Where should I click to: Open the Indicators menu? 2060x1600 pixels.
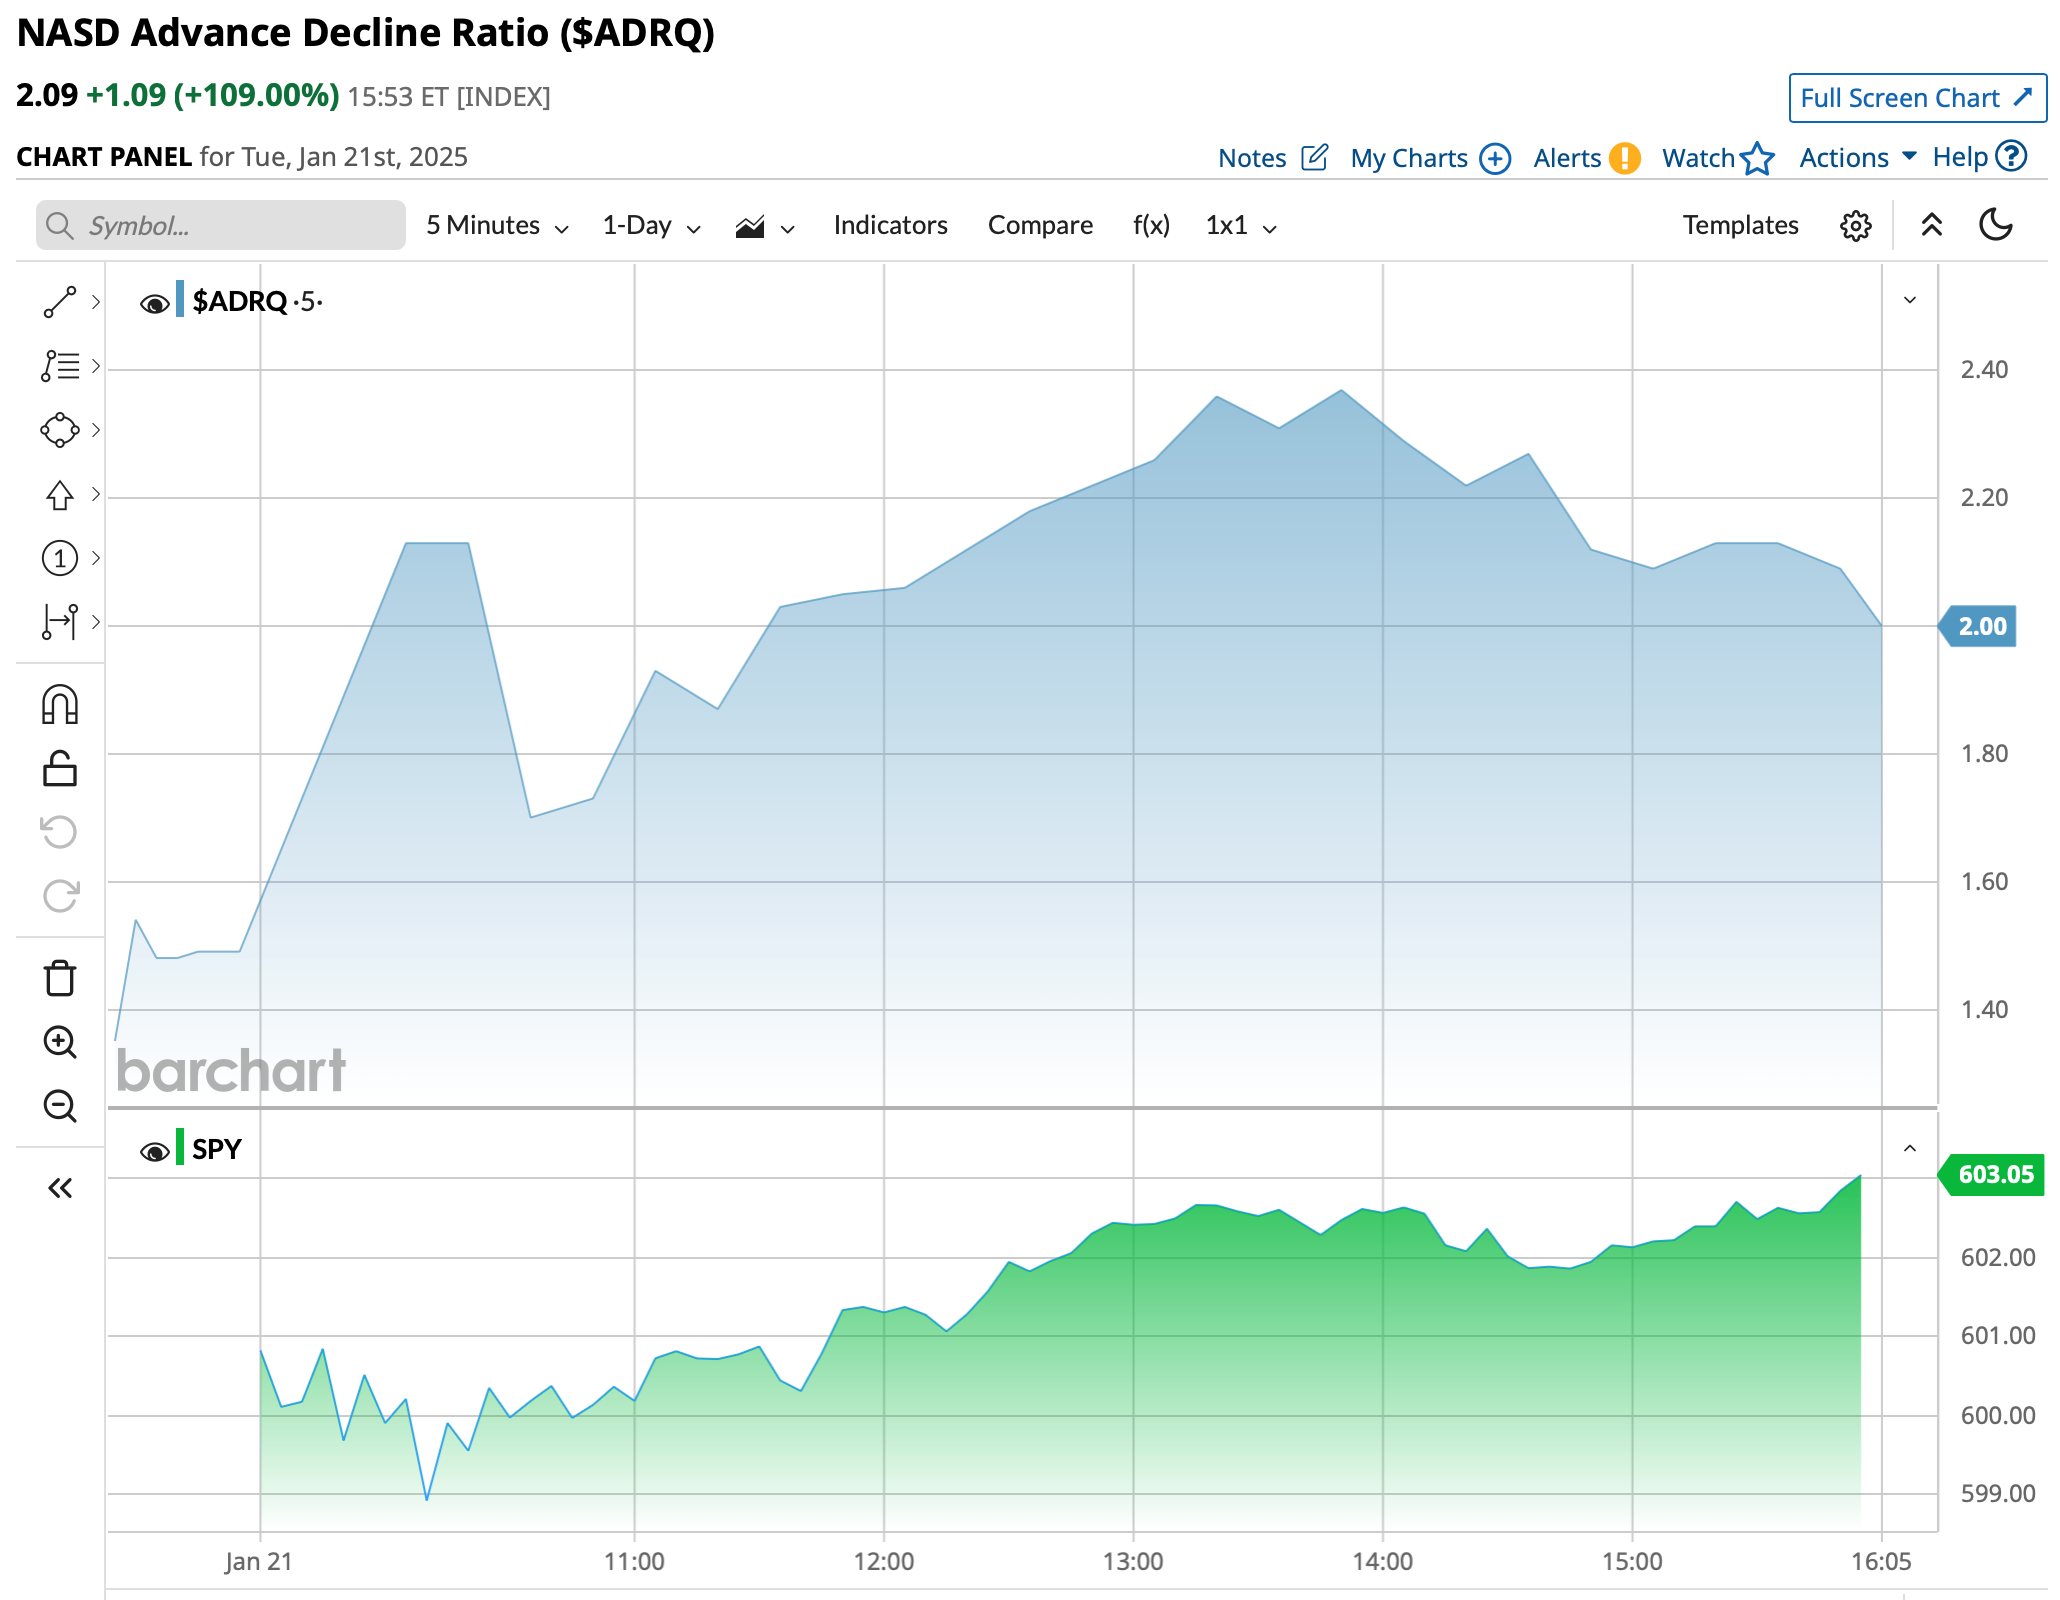(x=890, y=226)
